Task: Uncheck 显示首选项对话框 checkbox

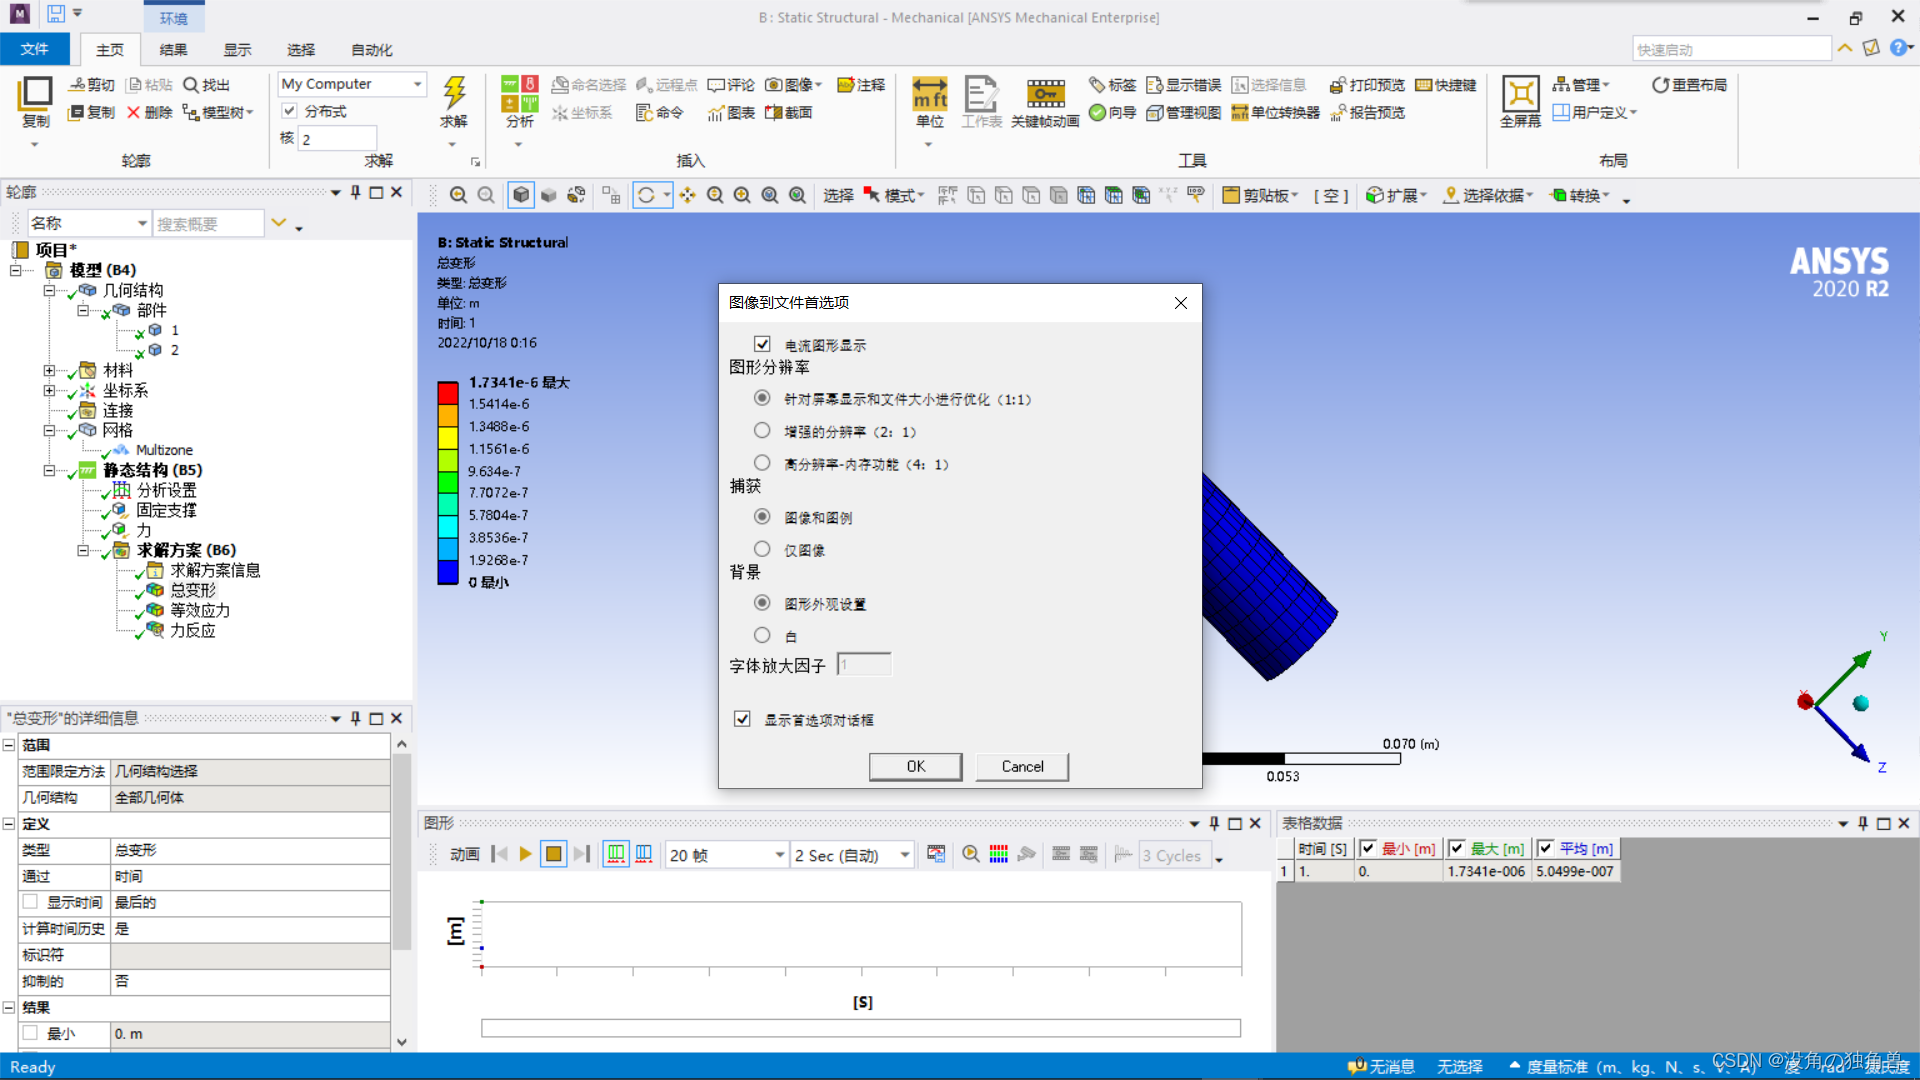Action: [x=742, y=719]
